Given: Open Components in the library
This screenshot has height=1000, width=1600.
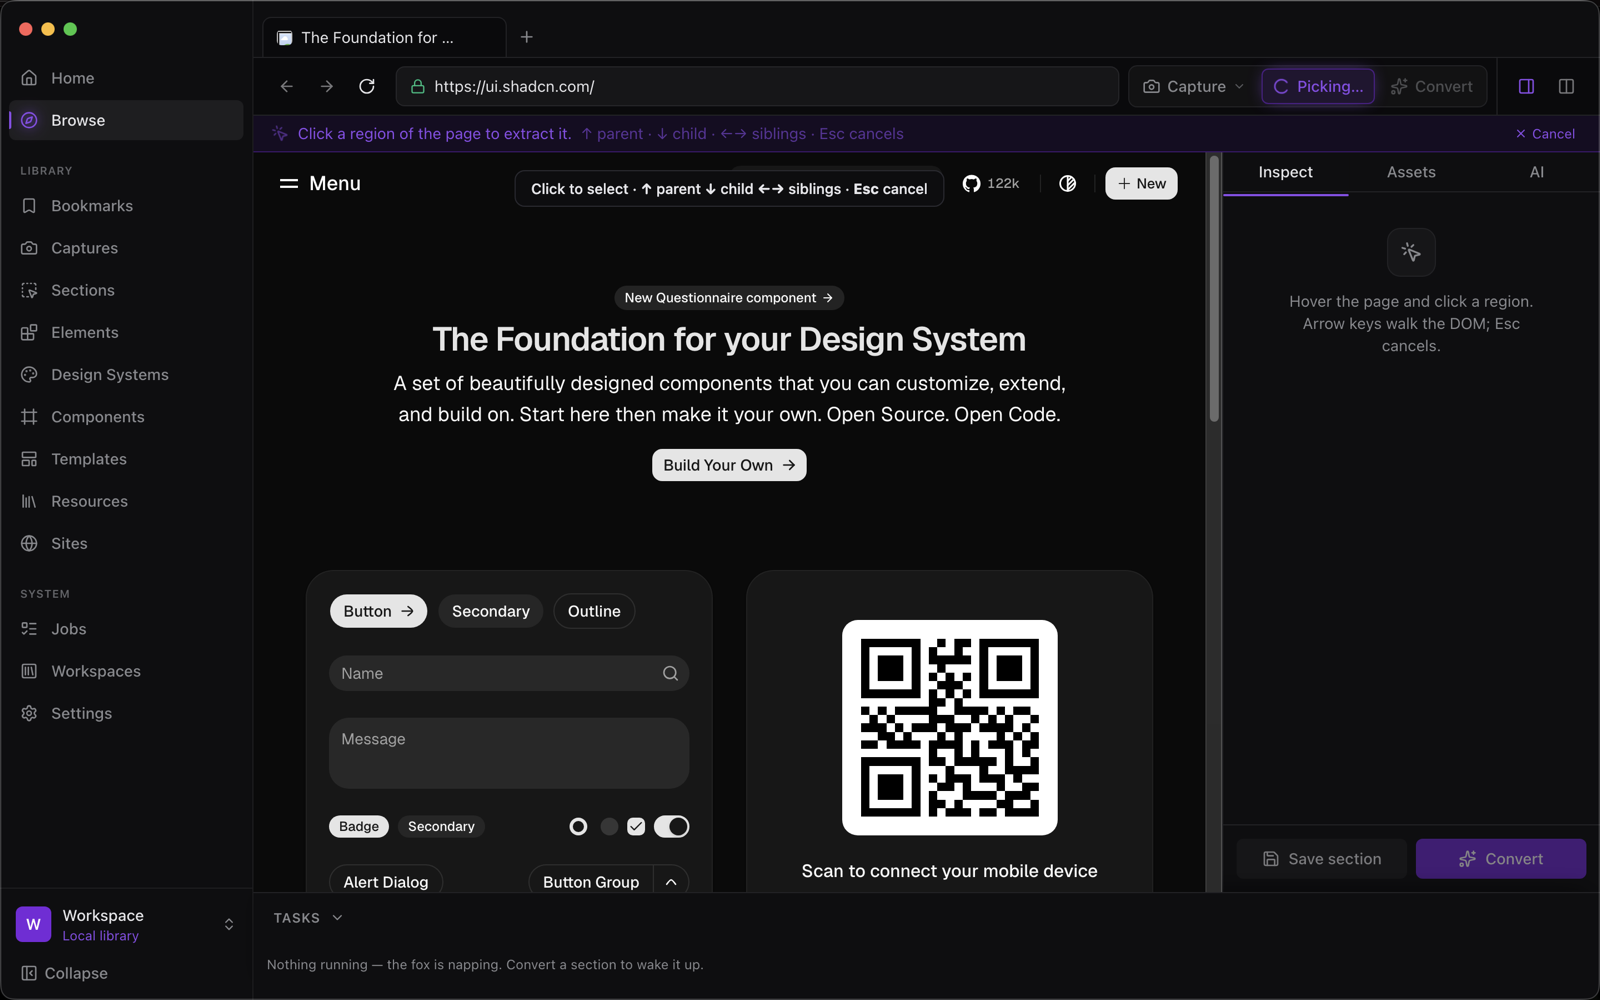Looking at the screenshot, I should (126, 417).
